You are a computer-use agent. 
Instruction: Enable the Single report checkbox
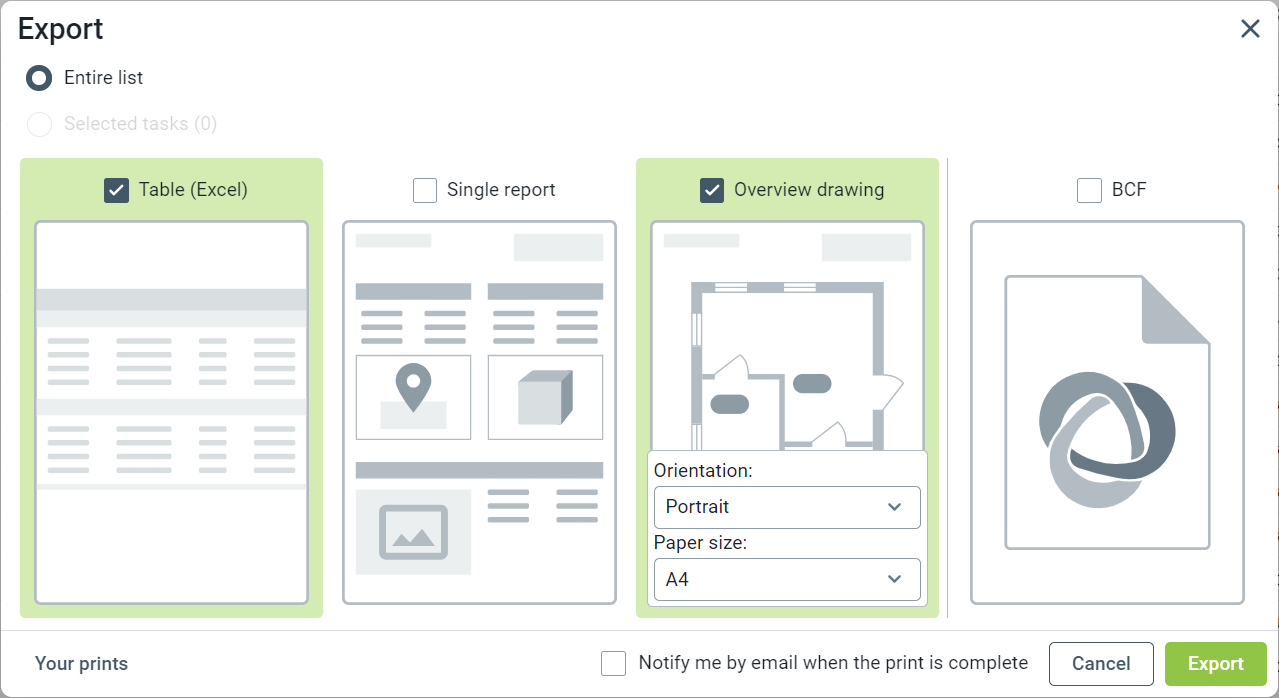coord(425,190)
